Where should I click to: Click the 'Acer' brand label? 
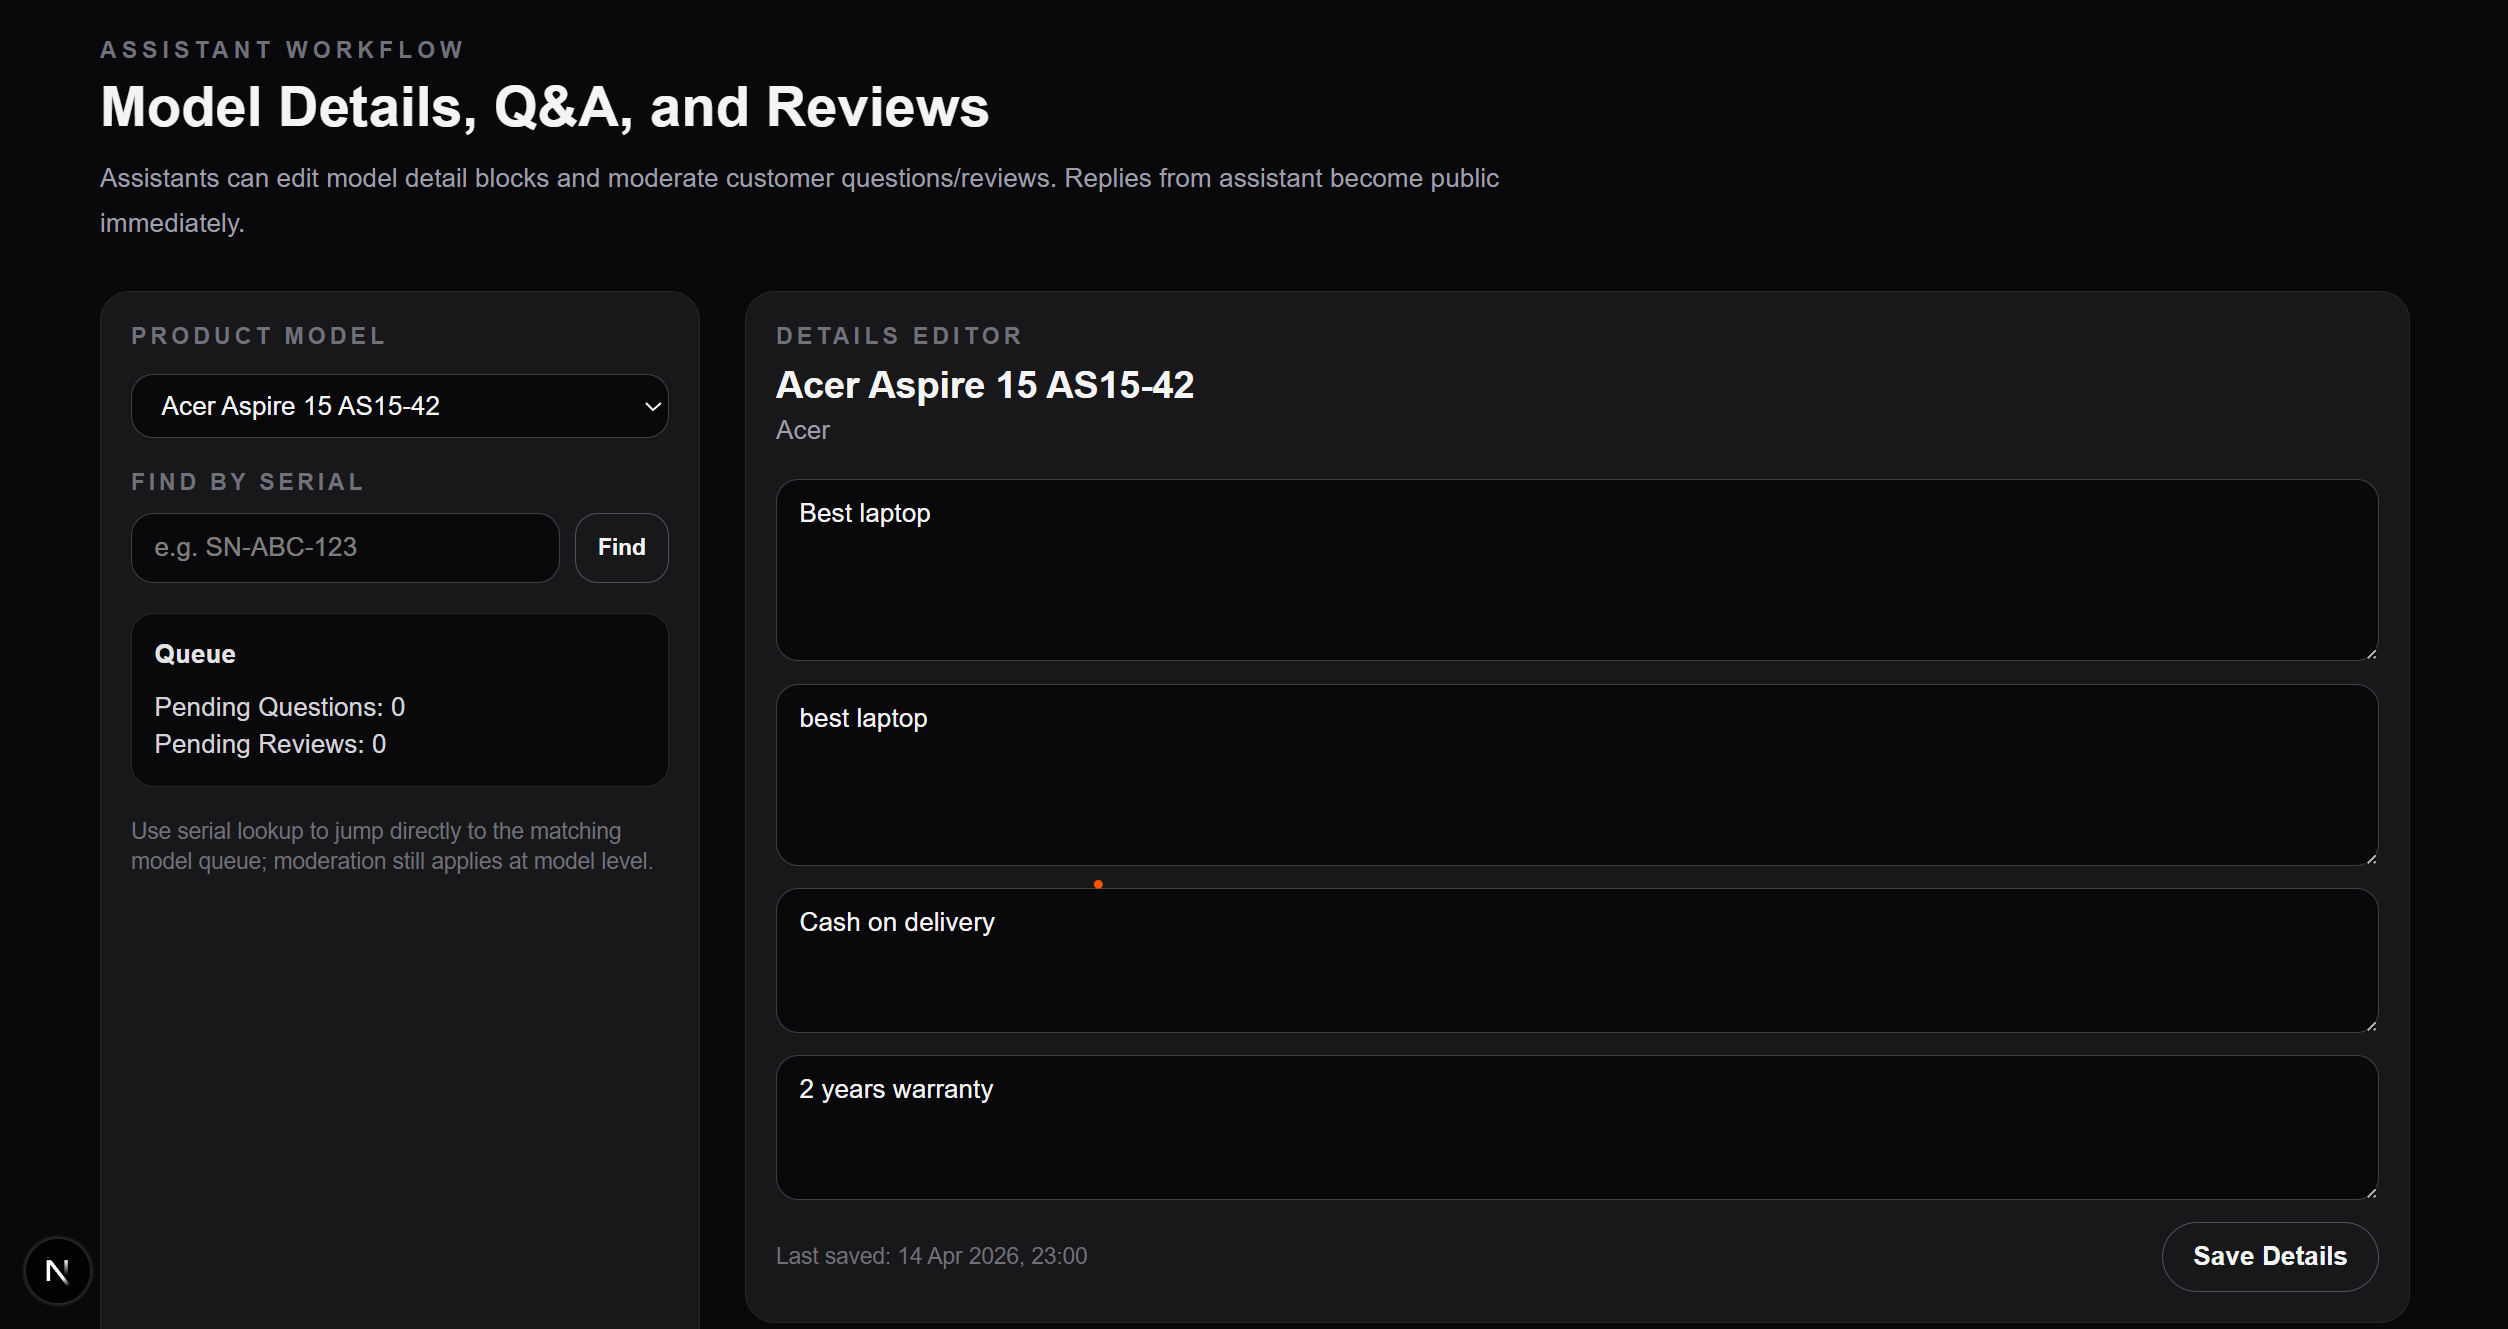tap(802, 430)
